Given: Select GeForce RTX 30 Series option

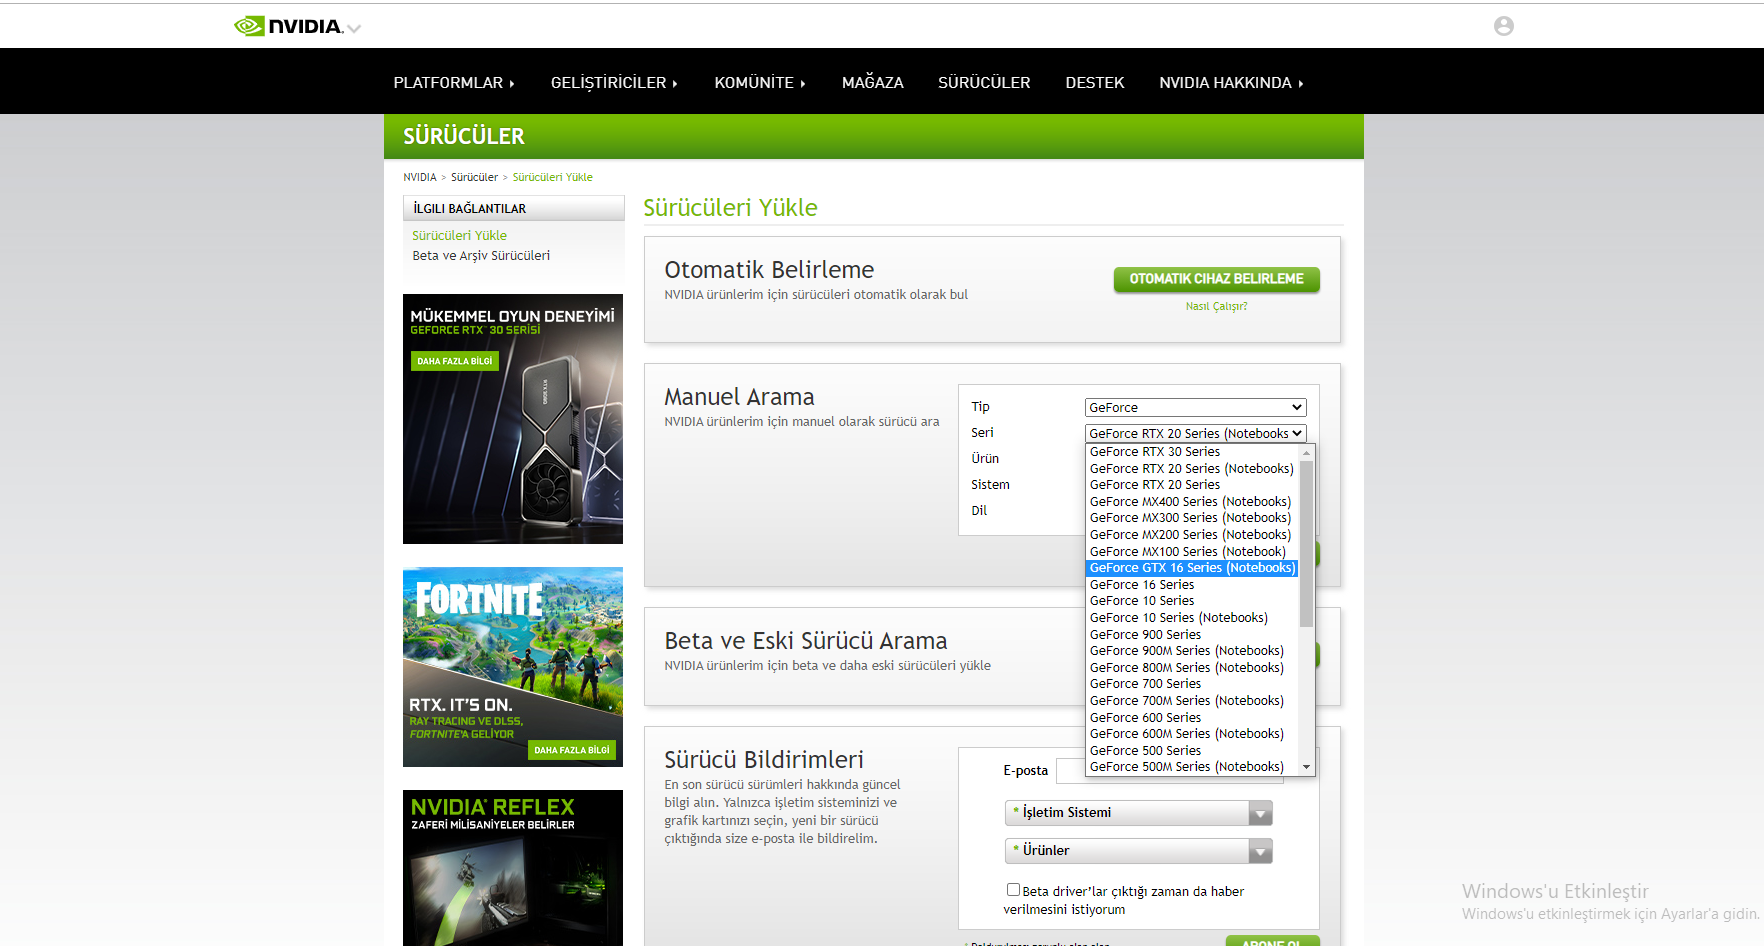Looking at the screenshot, I should [x=1192, y=452].
